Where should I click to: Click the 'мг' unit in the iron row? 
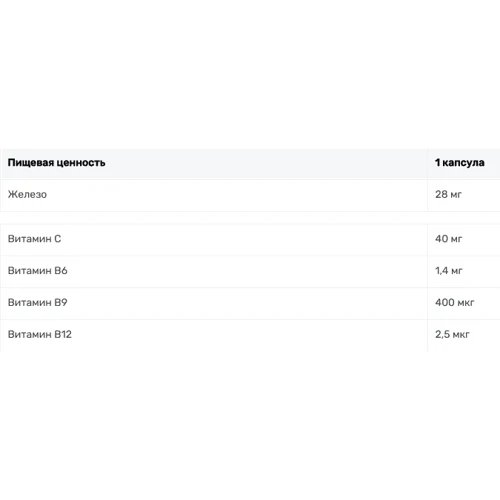[x=456, y=195]
